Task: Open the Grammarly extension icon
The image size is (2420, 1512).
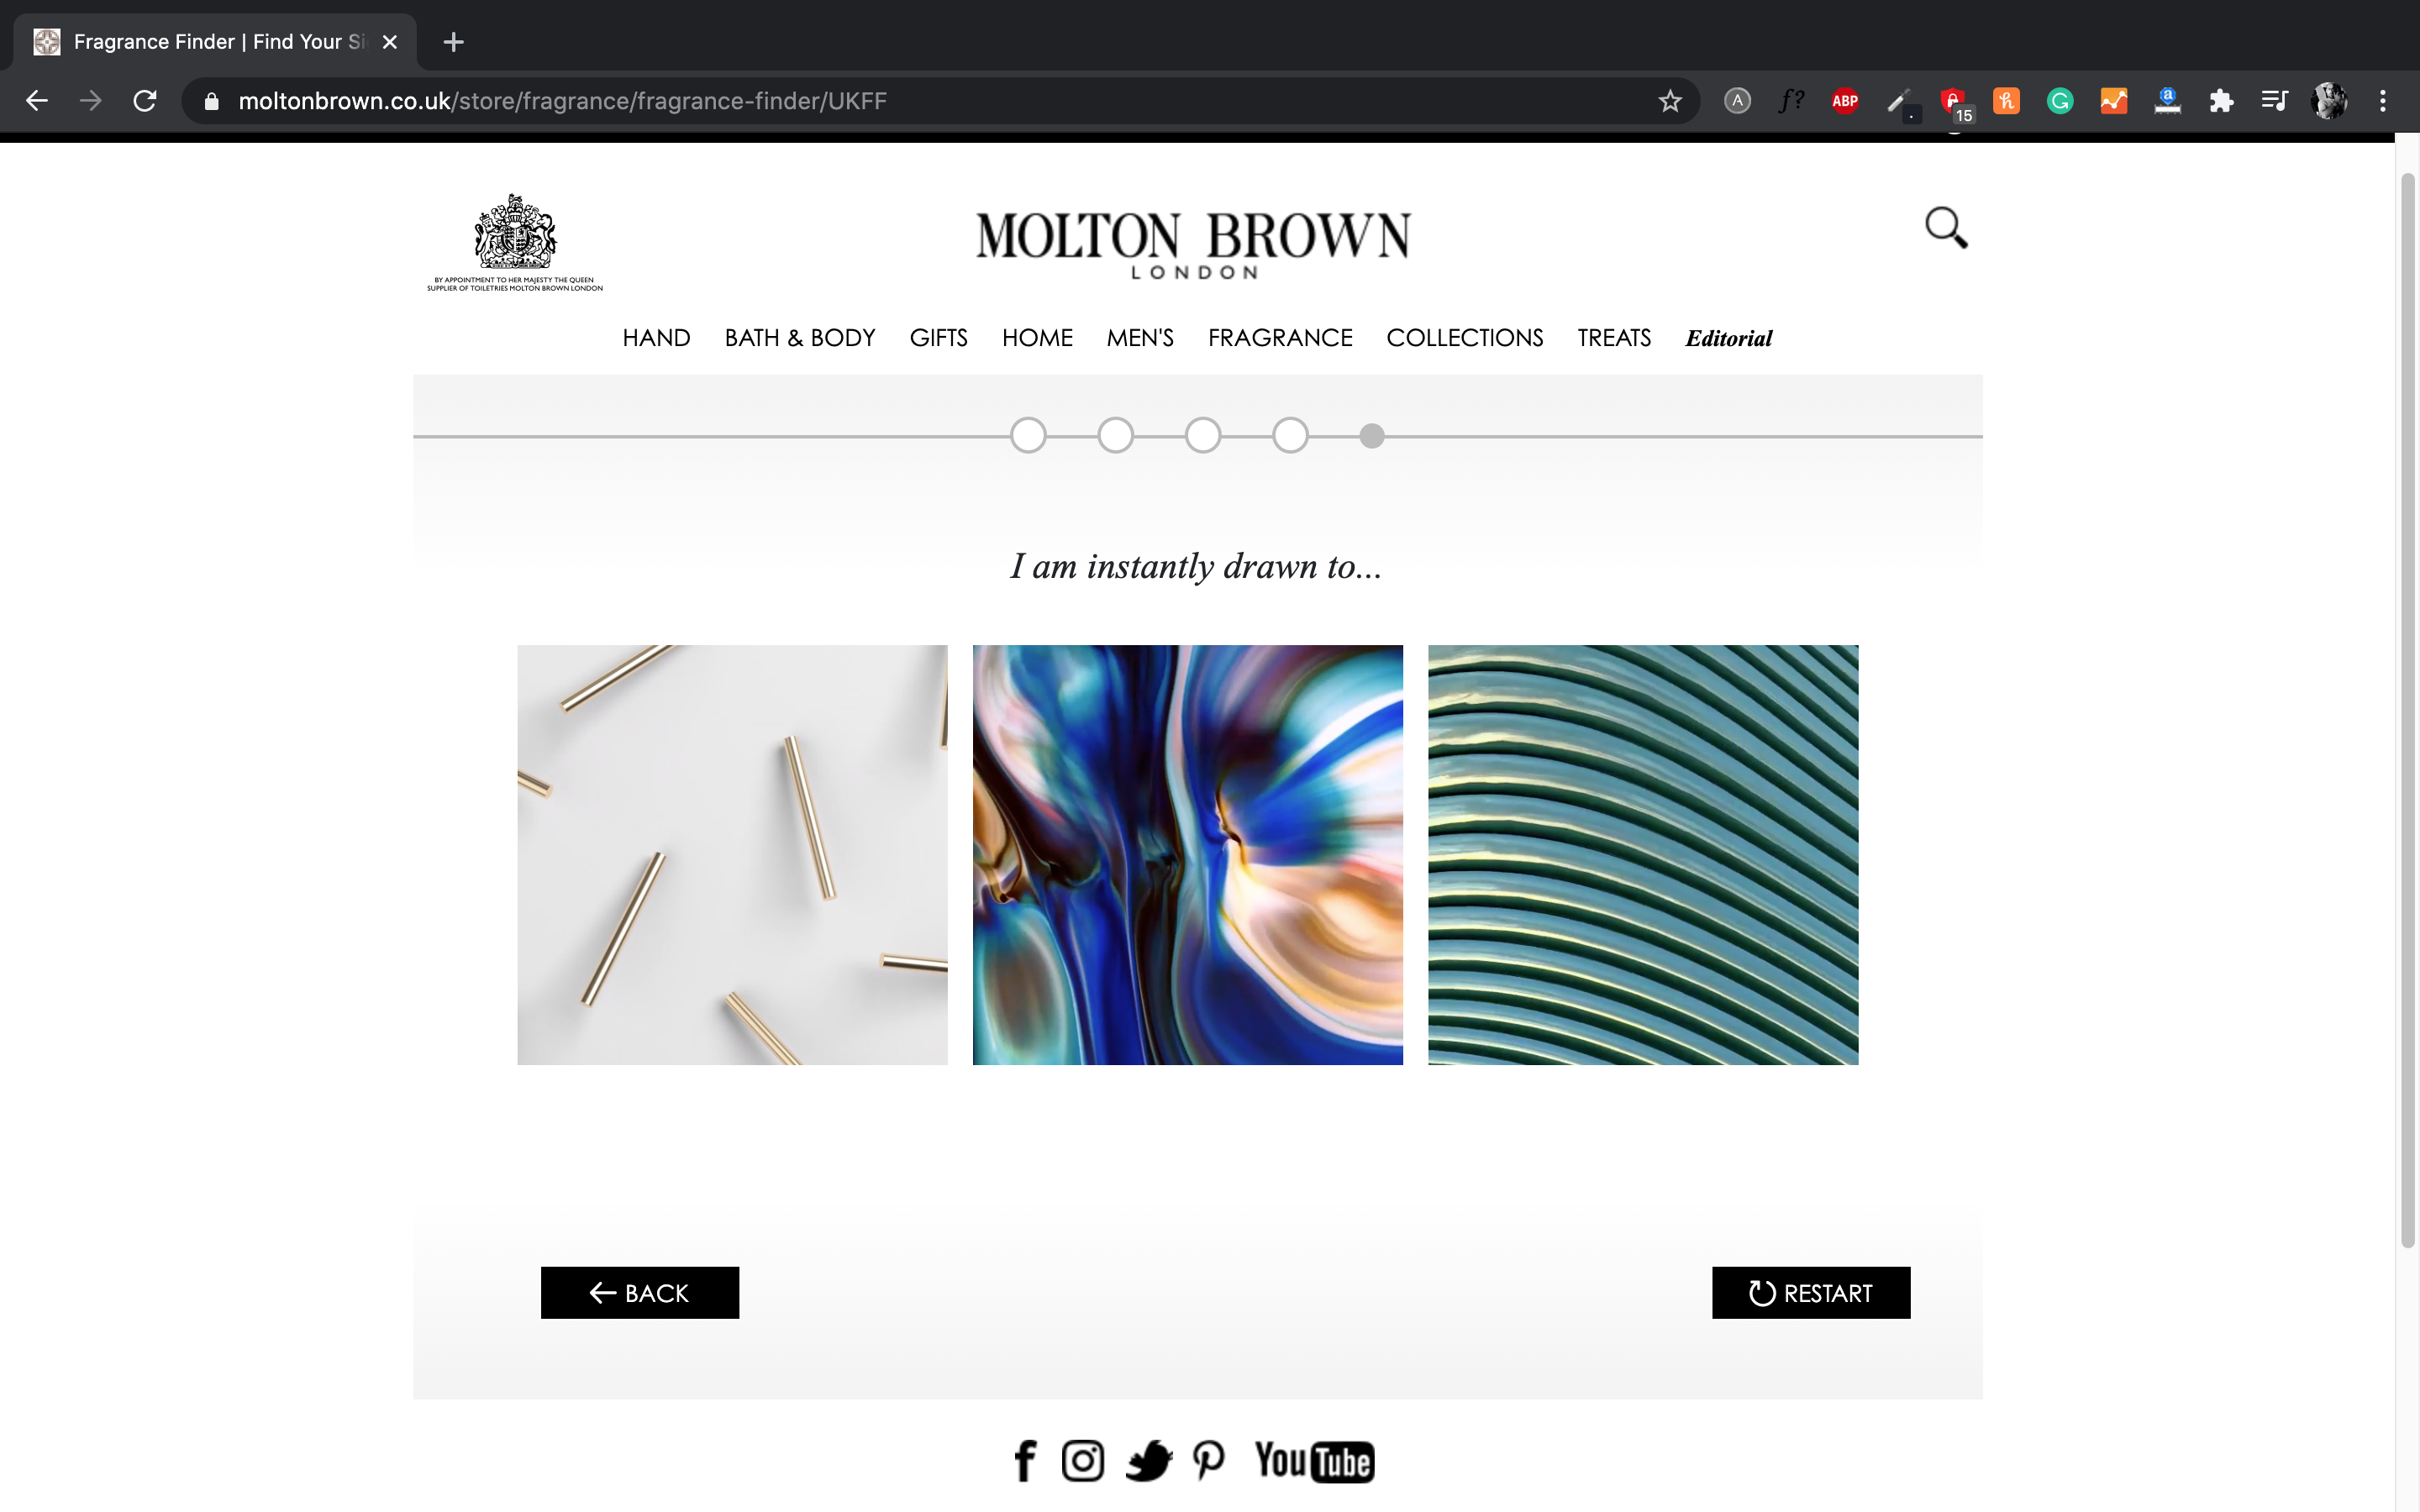Action: 2060,101
